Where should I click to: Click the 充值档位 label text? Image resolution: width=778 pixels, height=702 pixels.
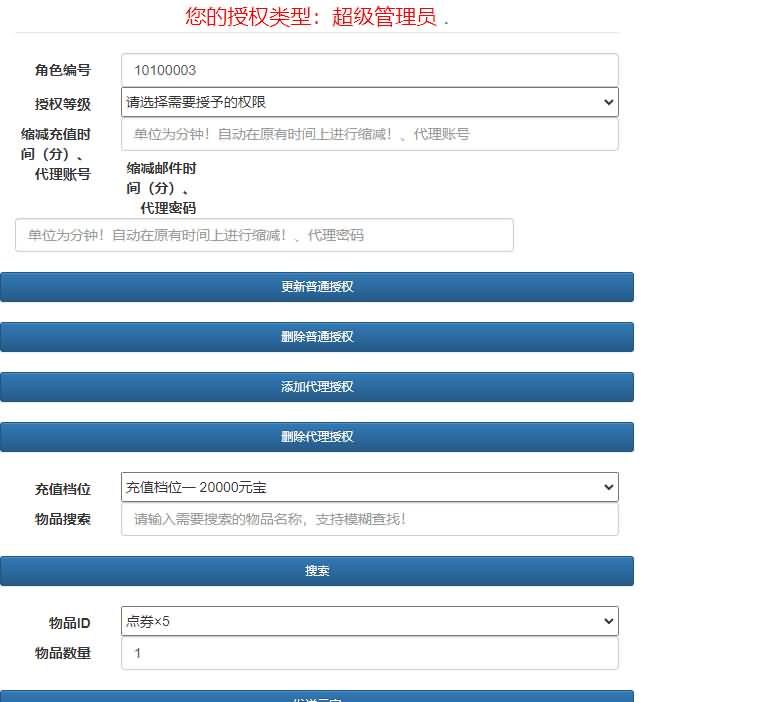(62, 489)
